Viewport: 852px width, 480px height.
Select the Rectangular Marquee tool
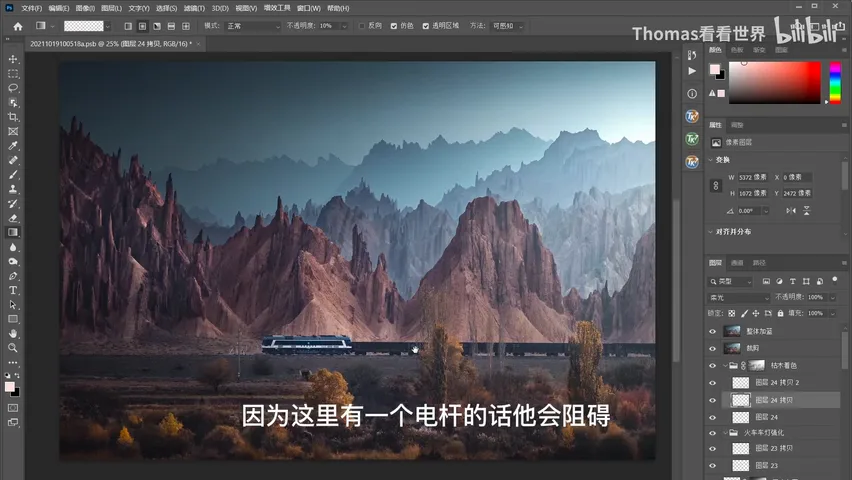coord(13,73)
